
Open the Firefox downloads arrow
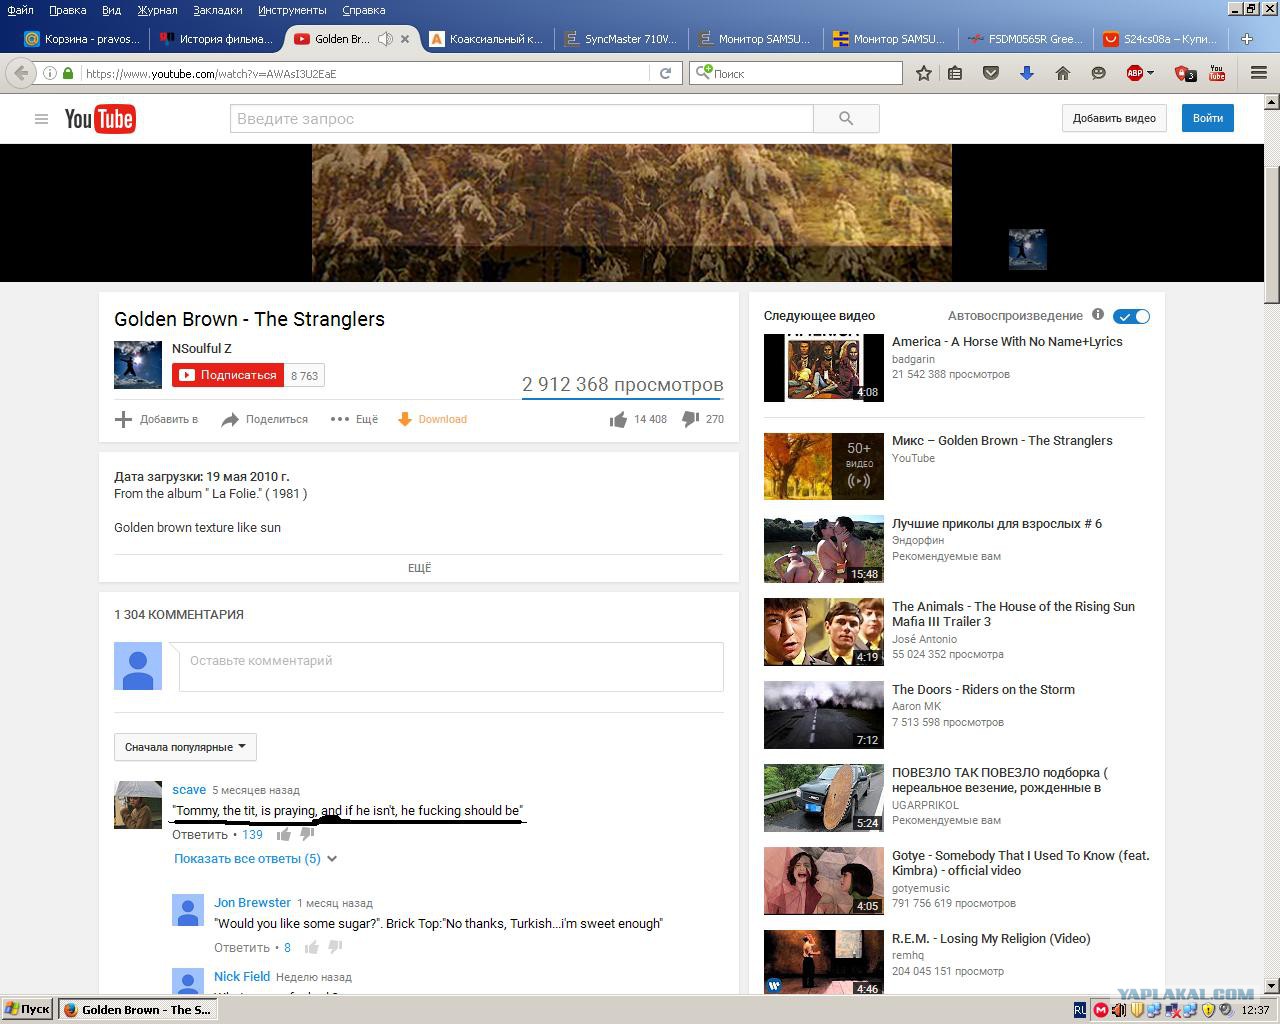tap(1026, 73)
